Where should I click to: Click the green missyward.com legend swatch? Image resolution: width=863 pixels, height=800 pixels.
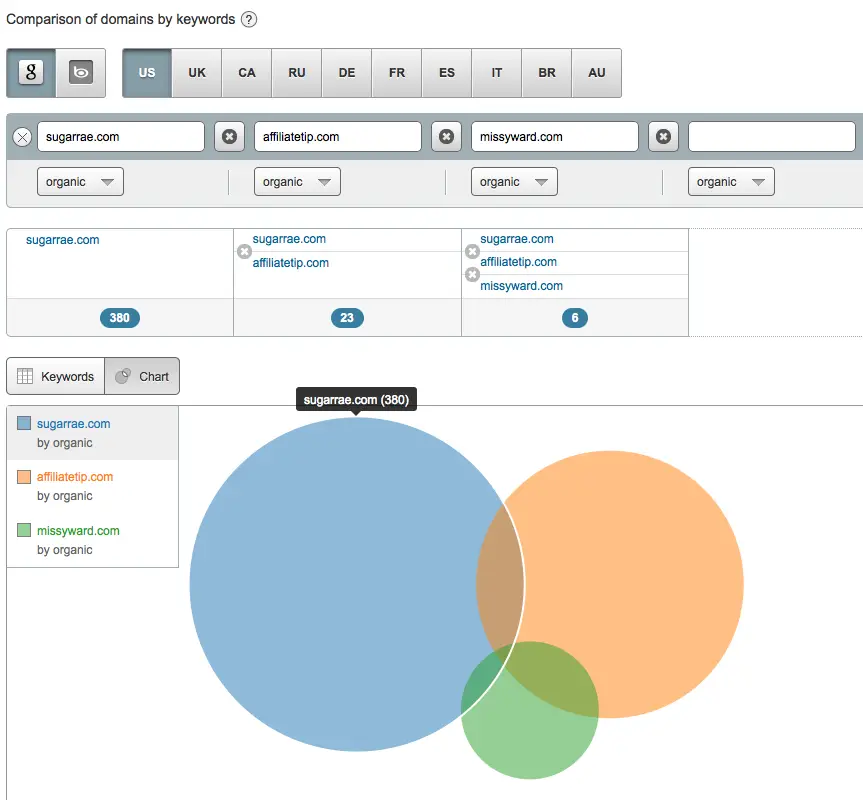click(x=24, y=530)
